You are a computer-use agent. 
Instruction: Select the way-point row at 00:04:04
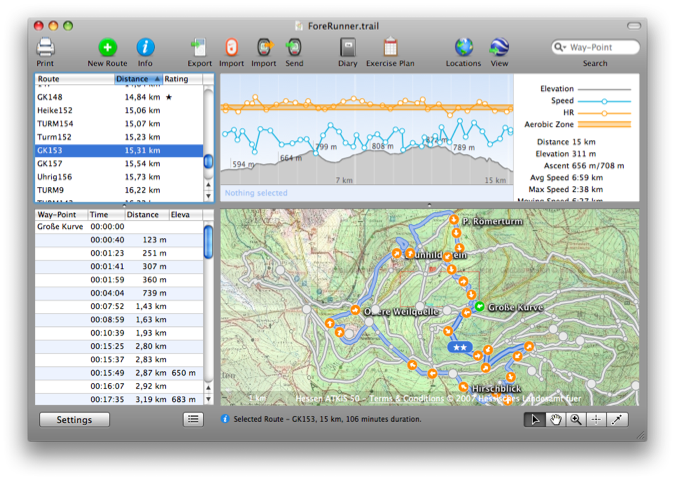119,293
